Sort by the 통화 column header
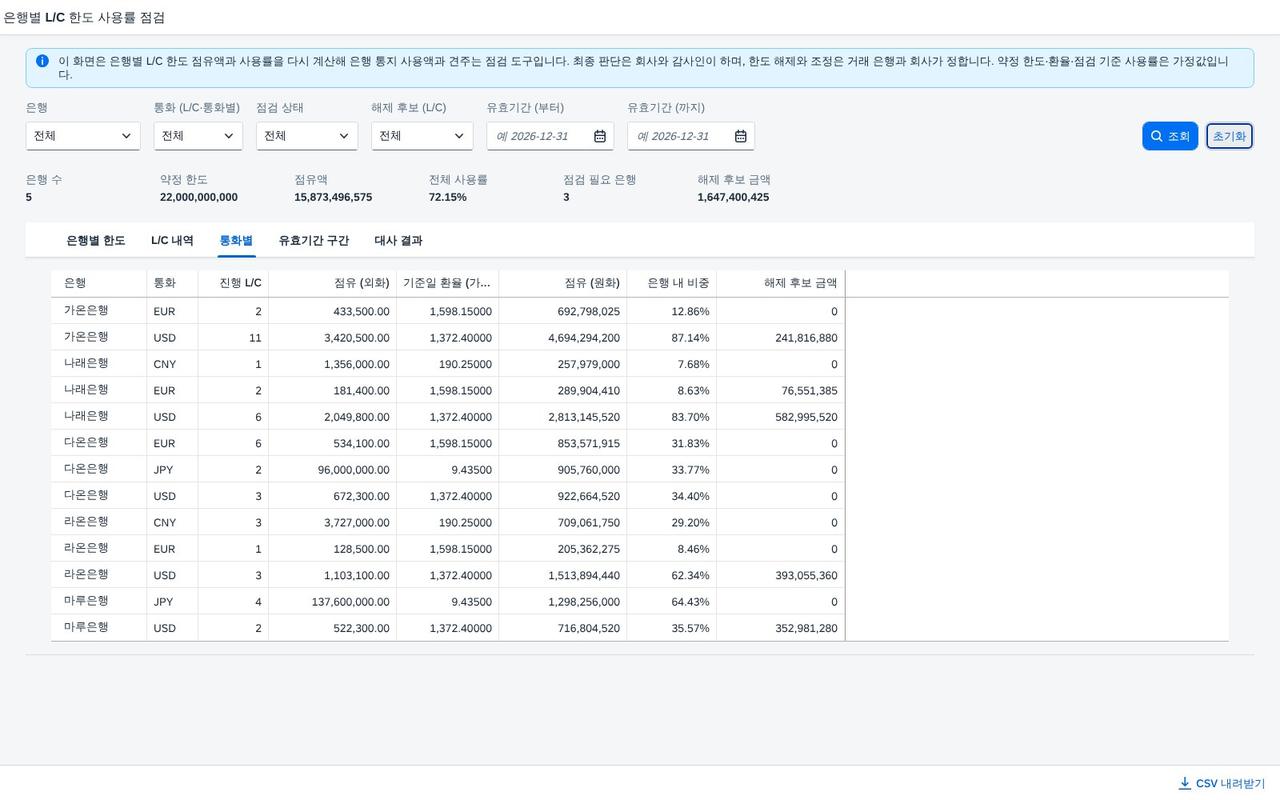Viewport: 1280px width, 800px height. [173, 284]
